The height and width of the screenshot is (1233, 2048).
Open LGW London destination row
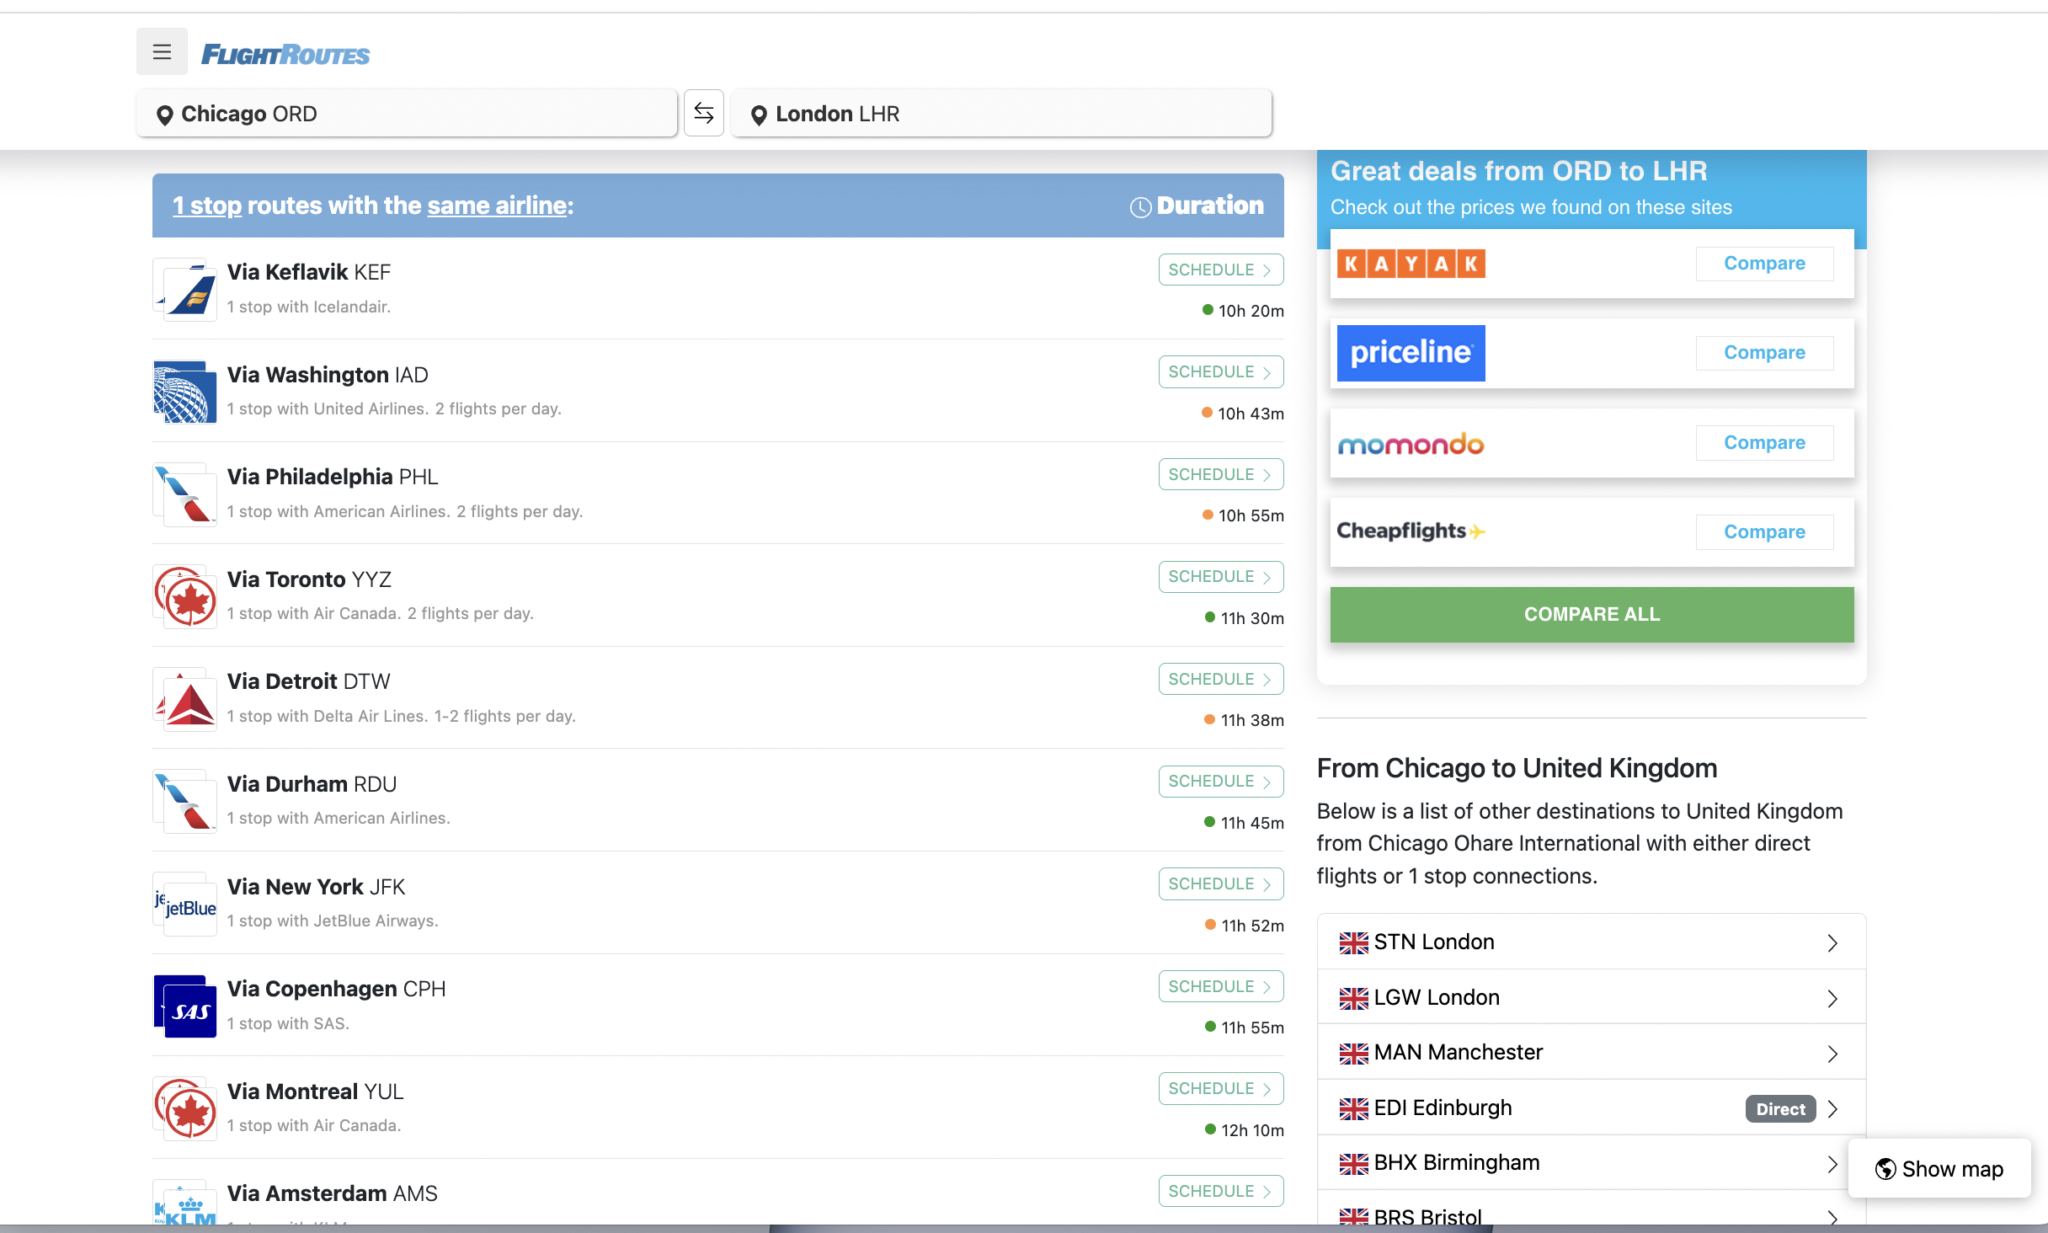click(1591, 998)
